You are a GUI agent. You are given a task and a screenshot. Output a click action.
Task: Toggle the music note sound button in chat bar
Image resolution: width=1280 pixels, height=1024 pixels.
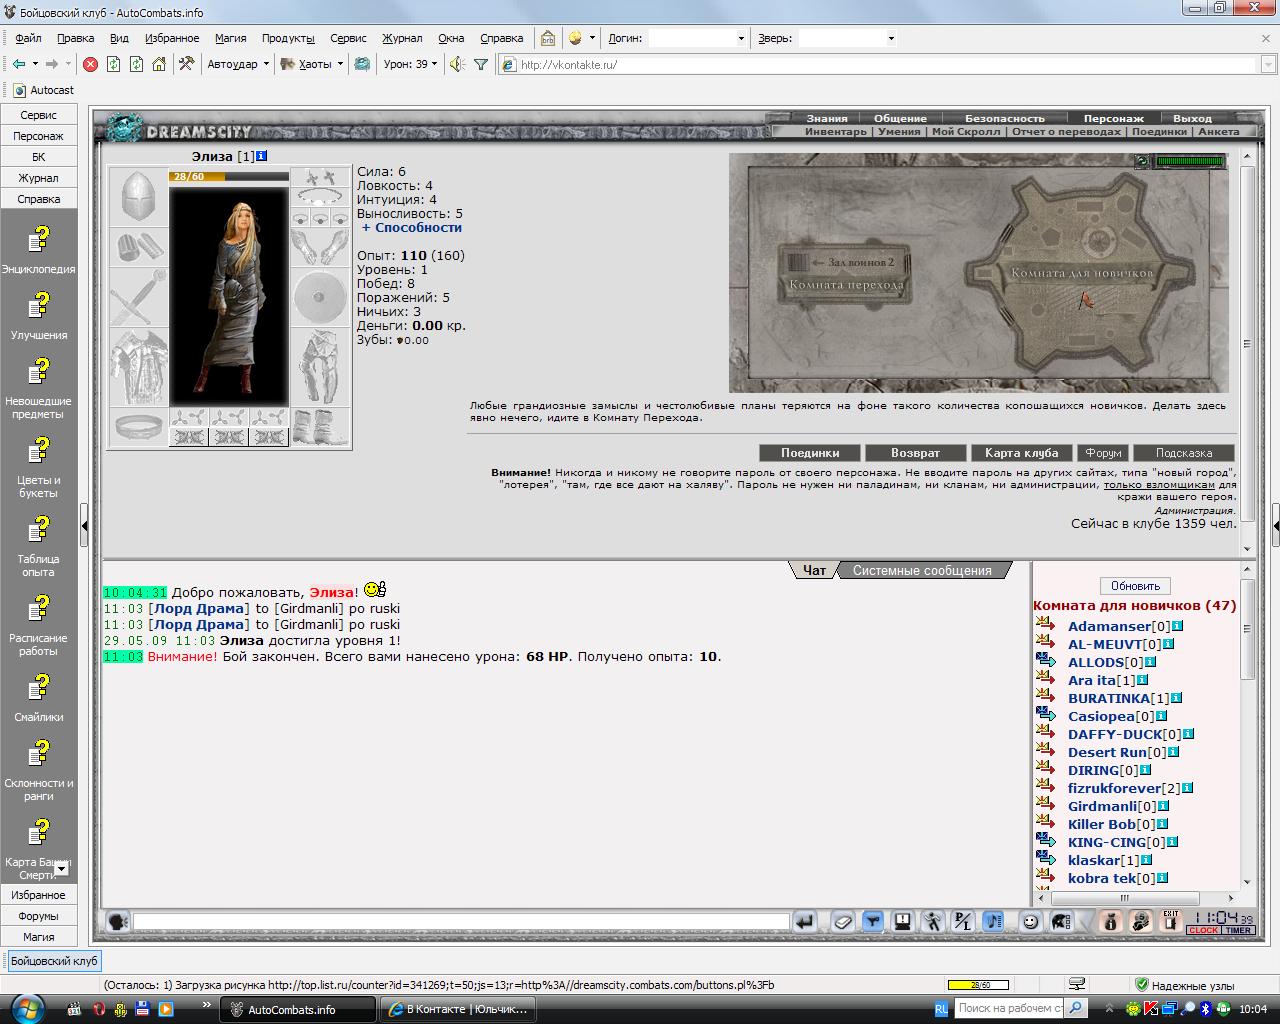click(993, 922)
